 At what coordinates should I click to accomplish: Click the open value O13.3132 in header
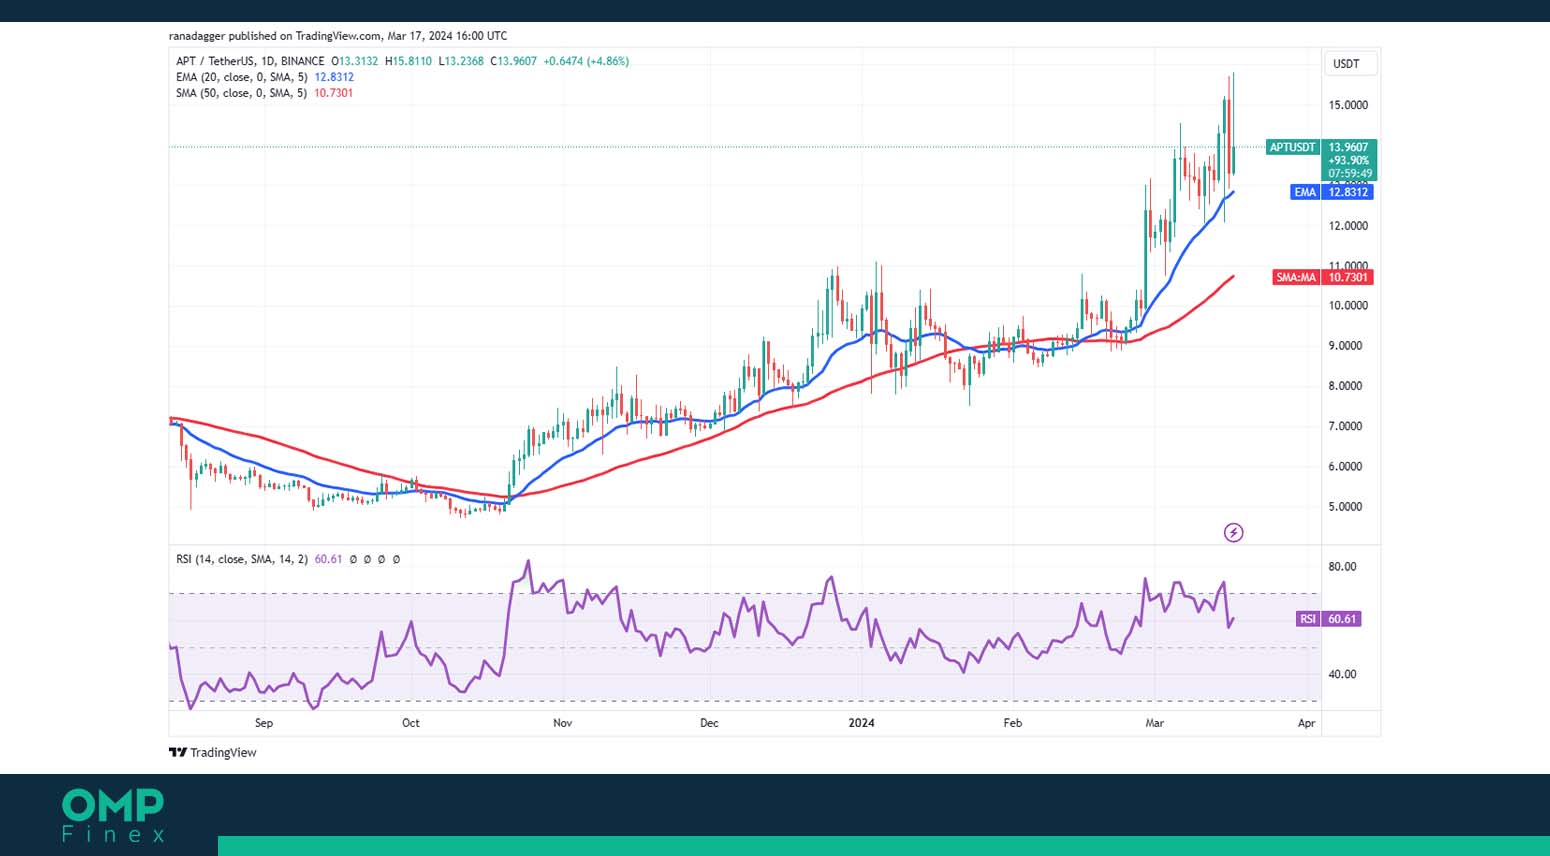pyautogui.click(x=355, y=61)
